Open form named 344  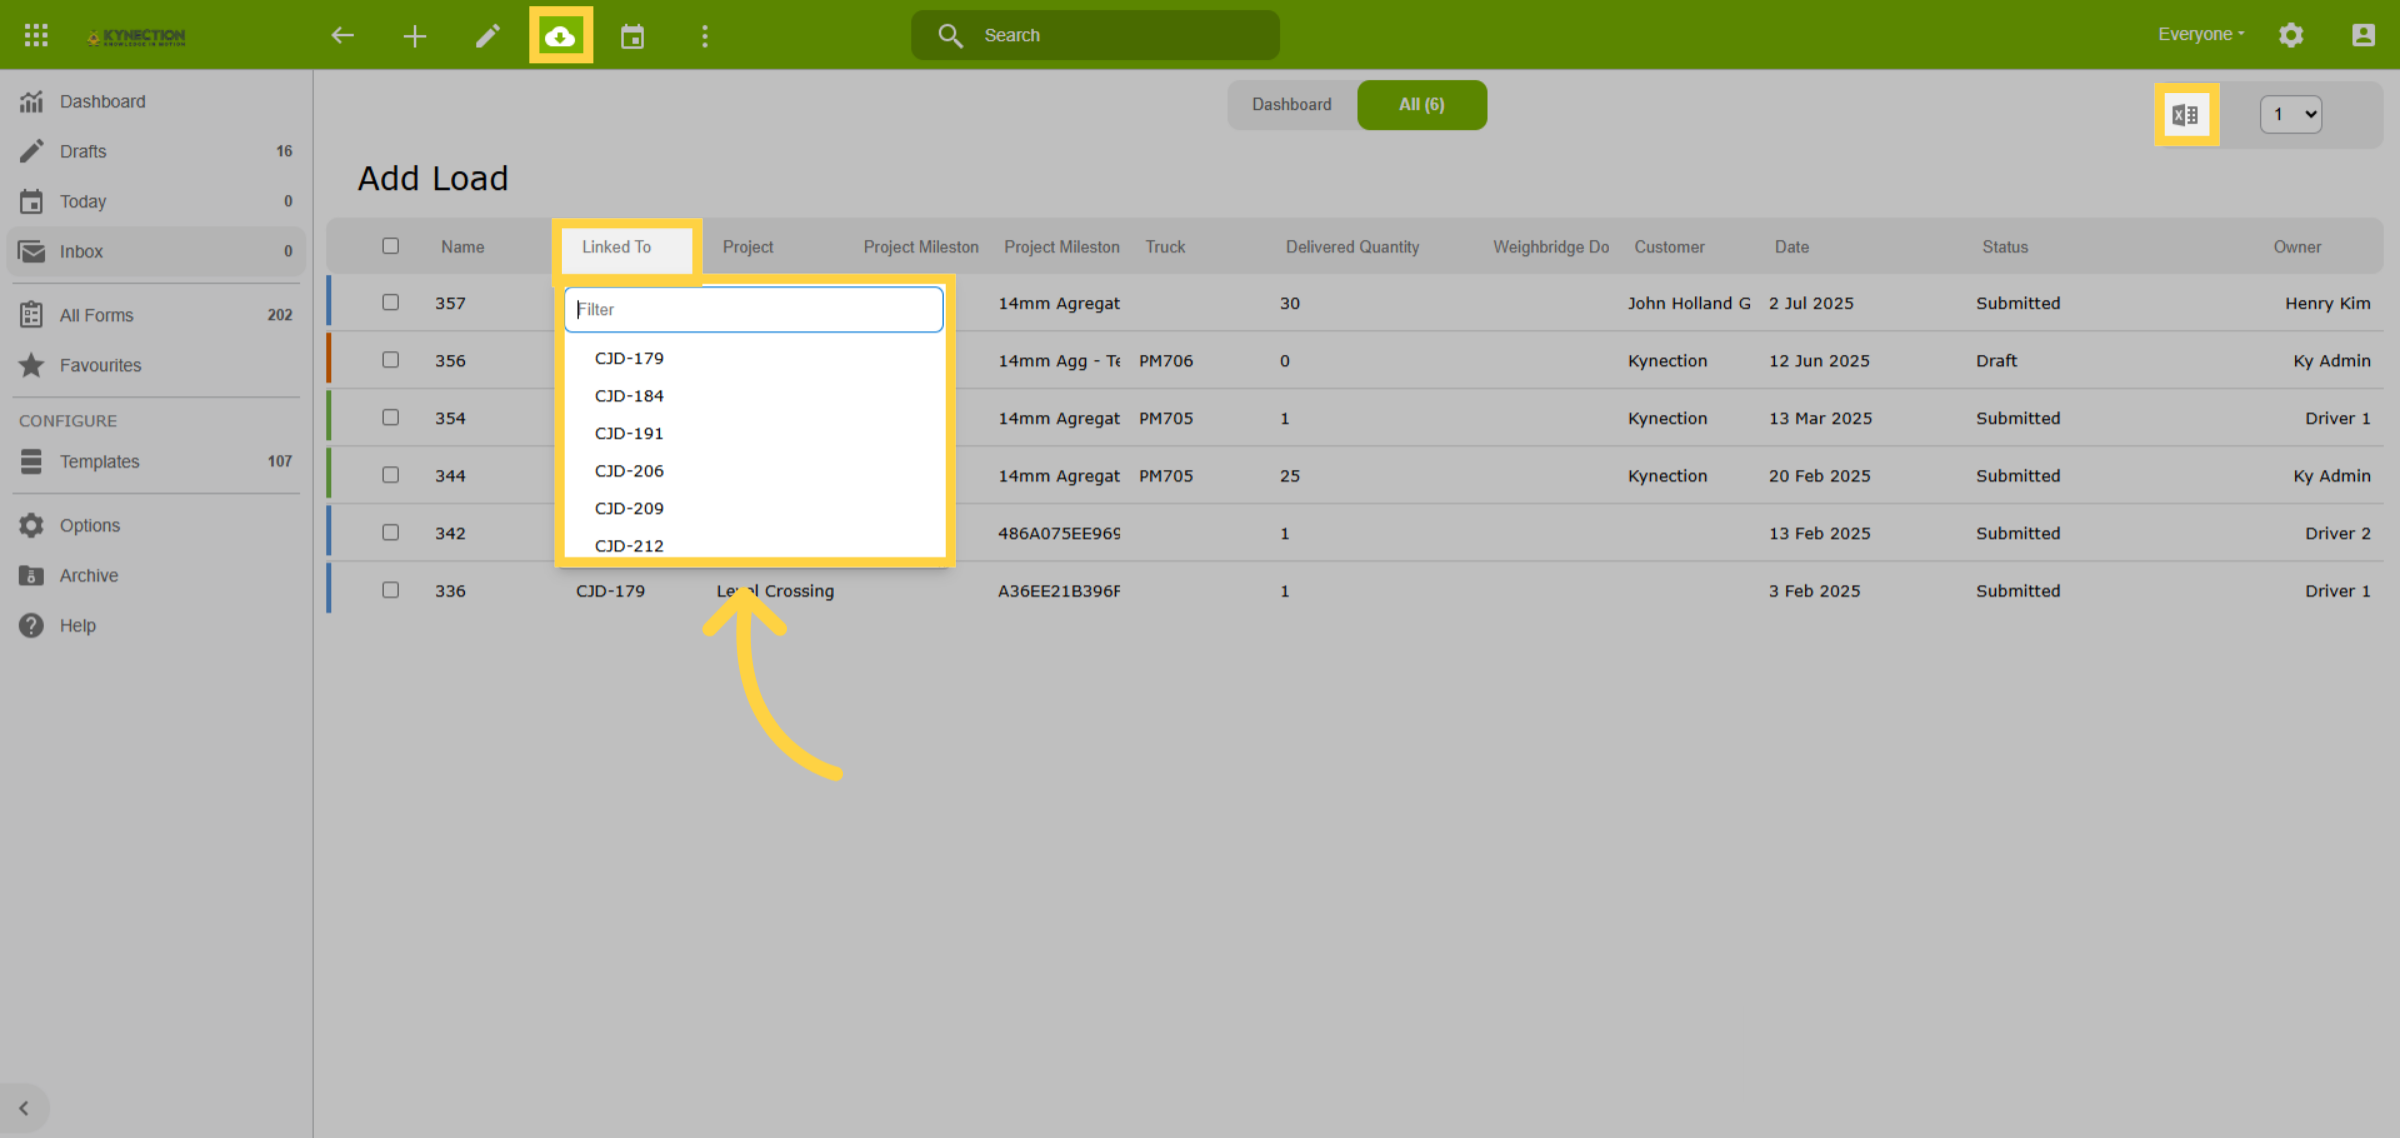(x=450, y=476)
